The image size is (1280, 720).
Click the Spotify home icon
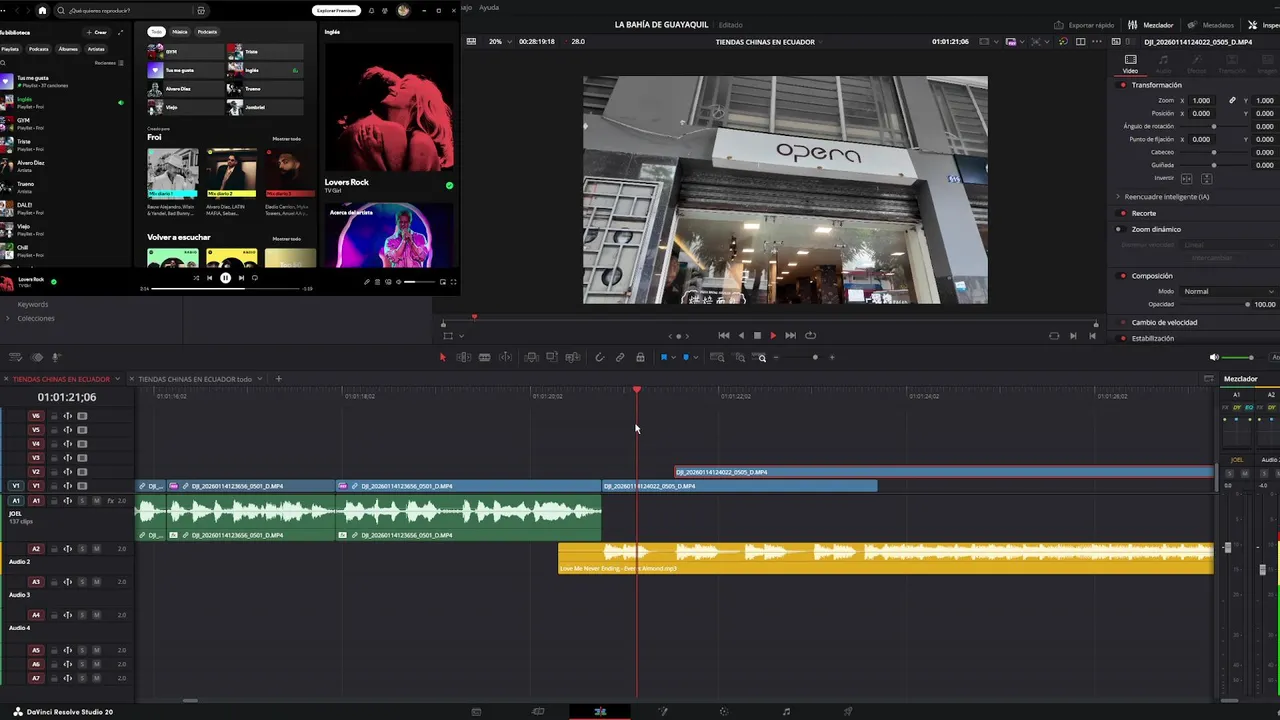tap(42, 11)
